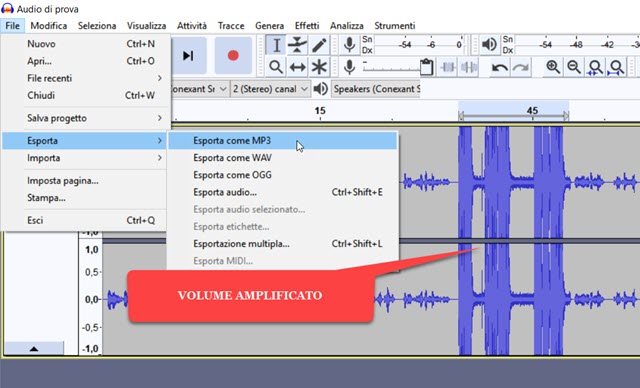Select the asterisk Multi-Tool
640x388 pixels.
click(x=319, y=67)
